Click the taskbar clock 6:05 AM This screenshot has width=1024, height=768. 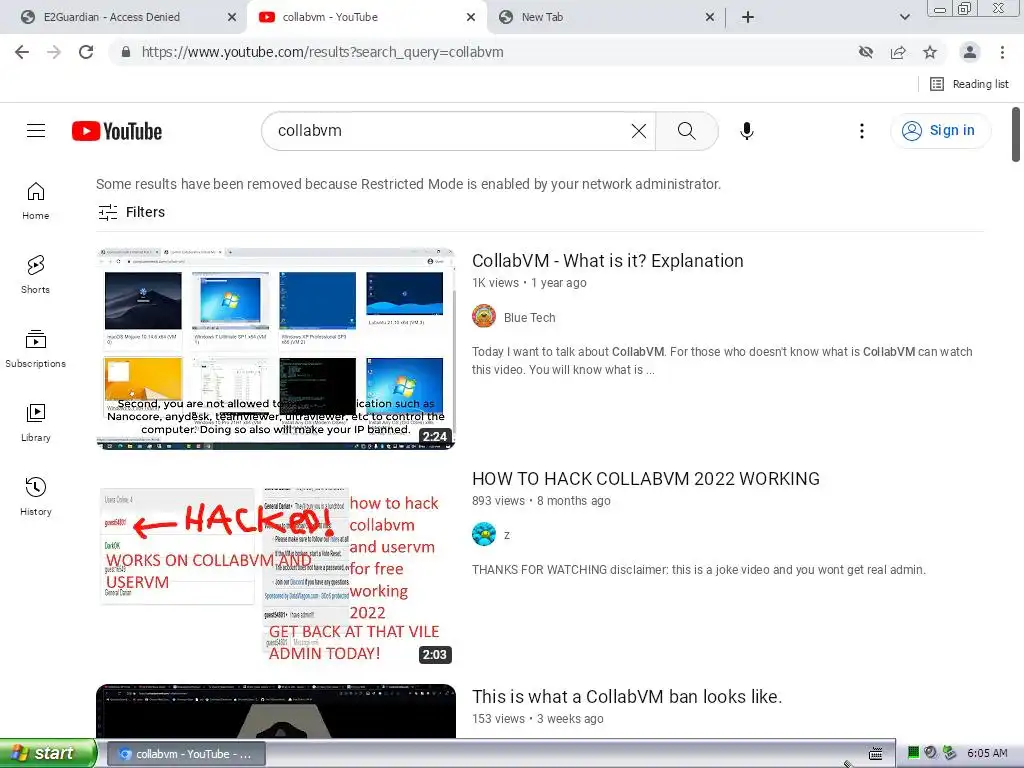pos(987,753)
